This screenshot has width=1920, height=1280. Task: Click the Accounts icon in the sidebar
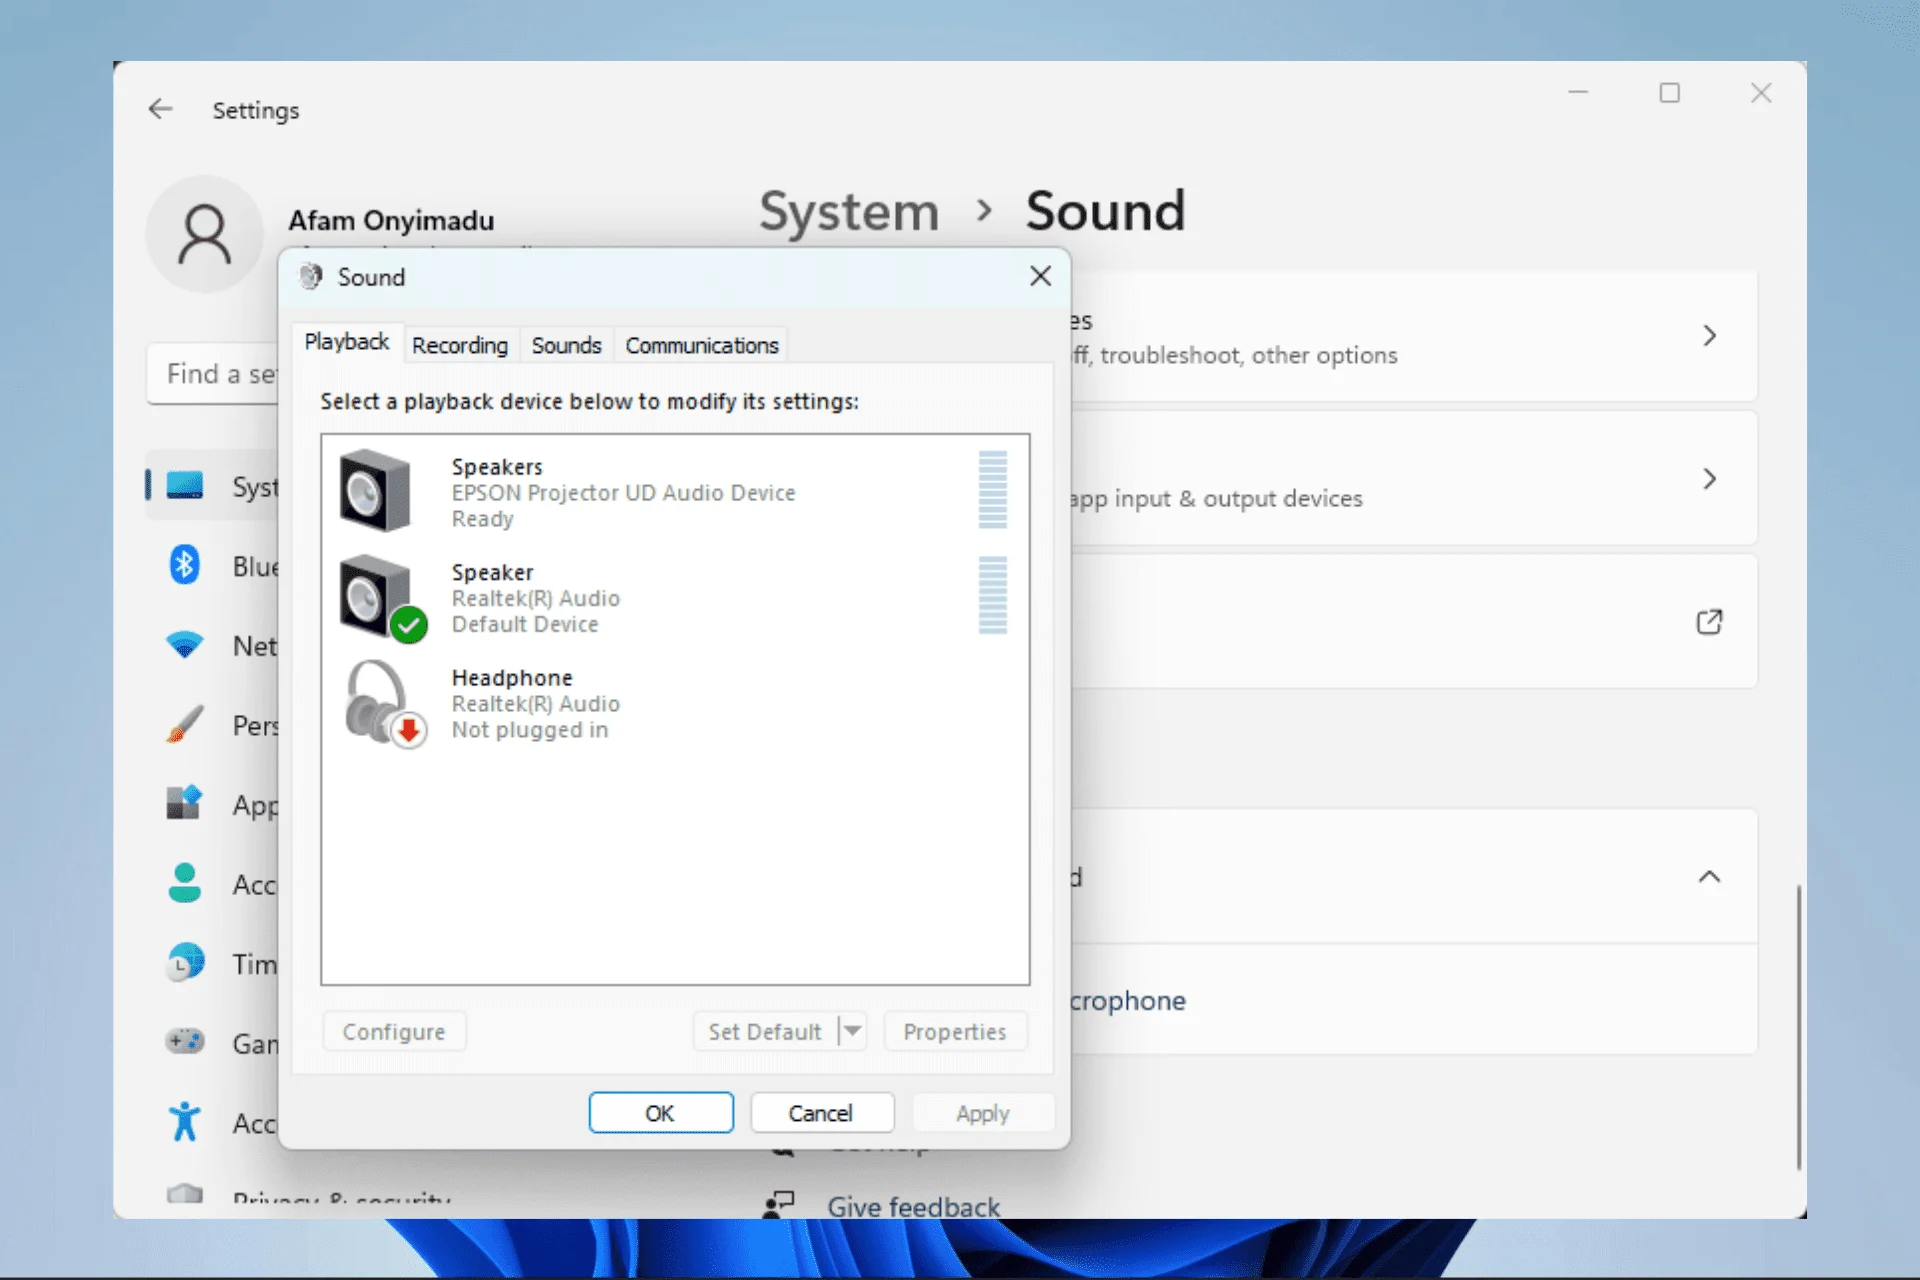pos(184,883)
